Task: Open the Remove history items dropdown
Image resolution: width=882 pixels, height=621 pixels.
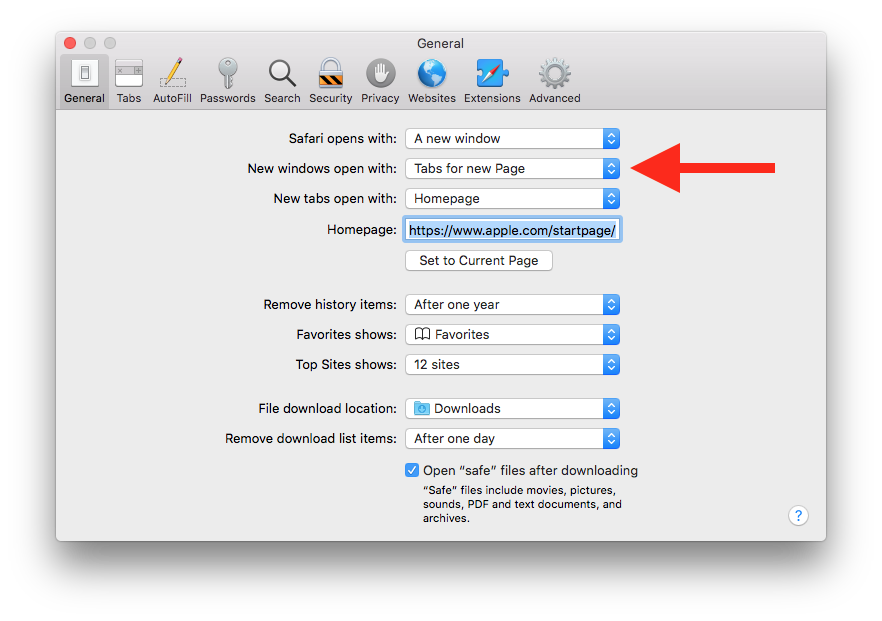Action: 512,304
